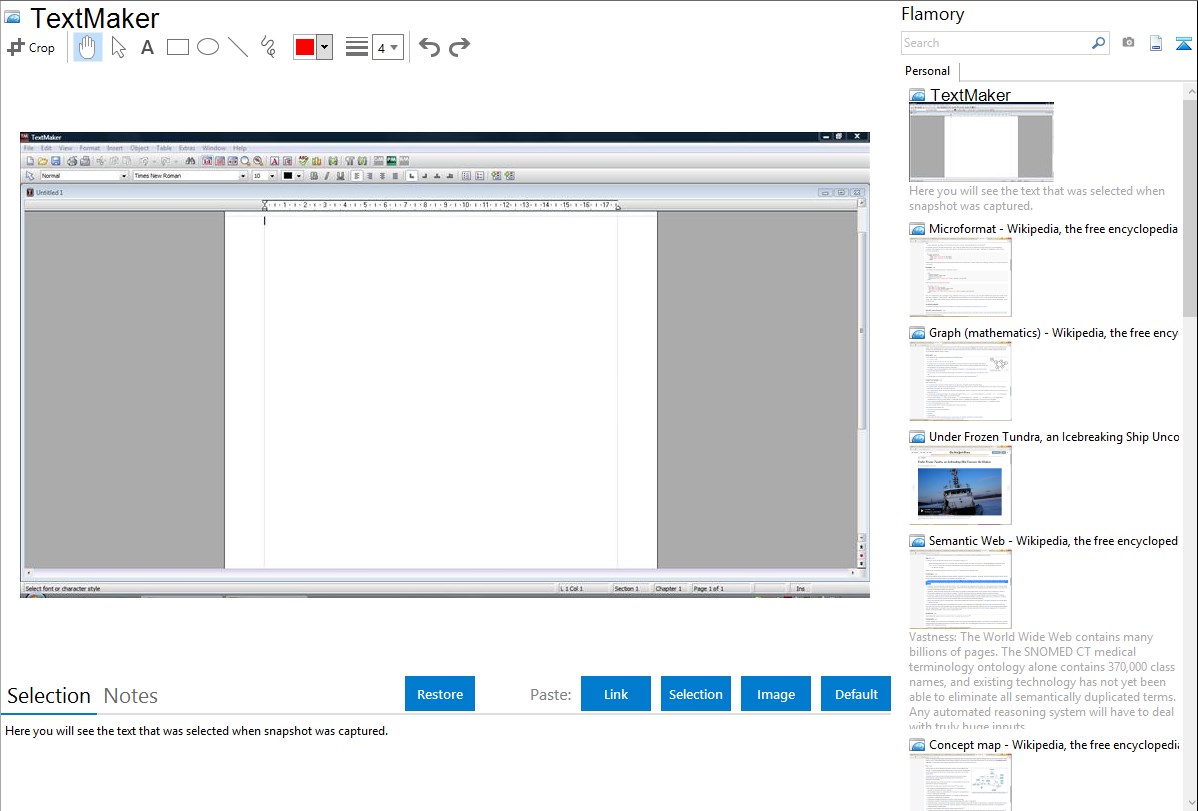Paste the Selection
Screen dimensions: 1198x811
(x=696, y=694)
